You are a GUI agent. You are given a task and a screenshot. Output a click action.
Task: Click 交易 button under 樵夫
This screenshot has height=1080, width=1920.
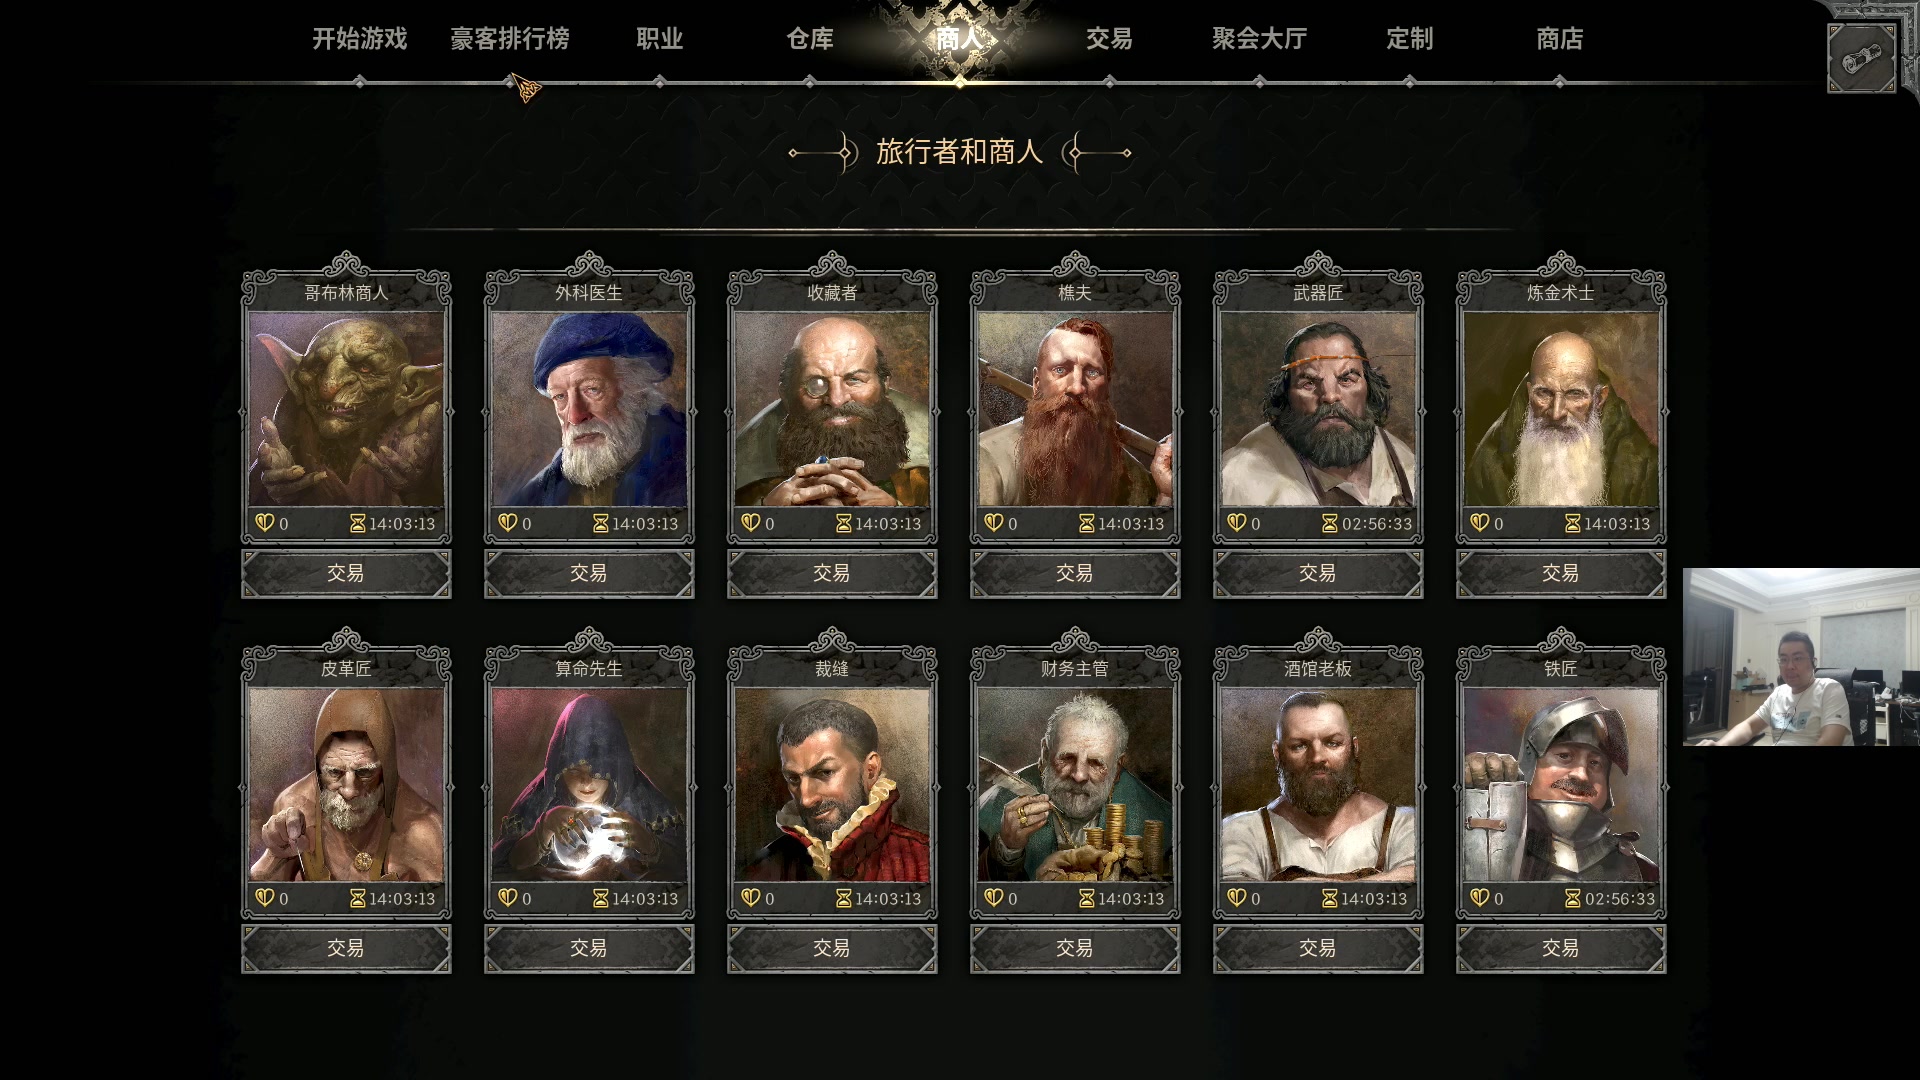[1075, 573]
